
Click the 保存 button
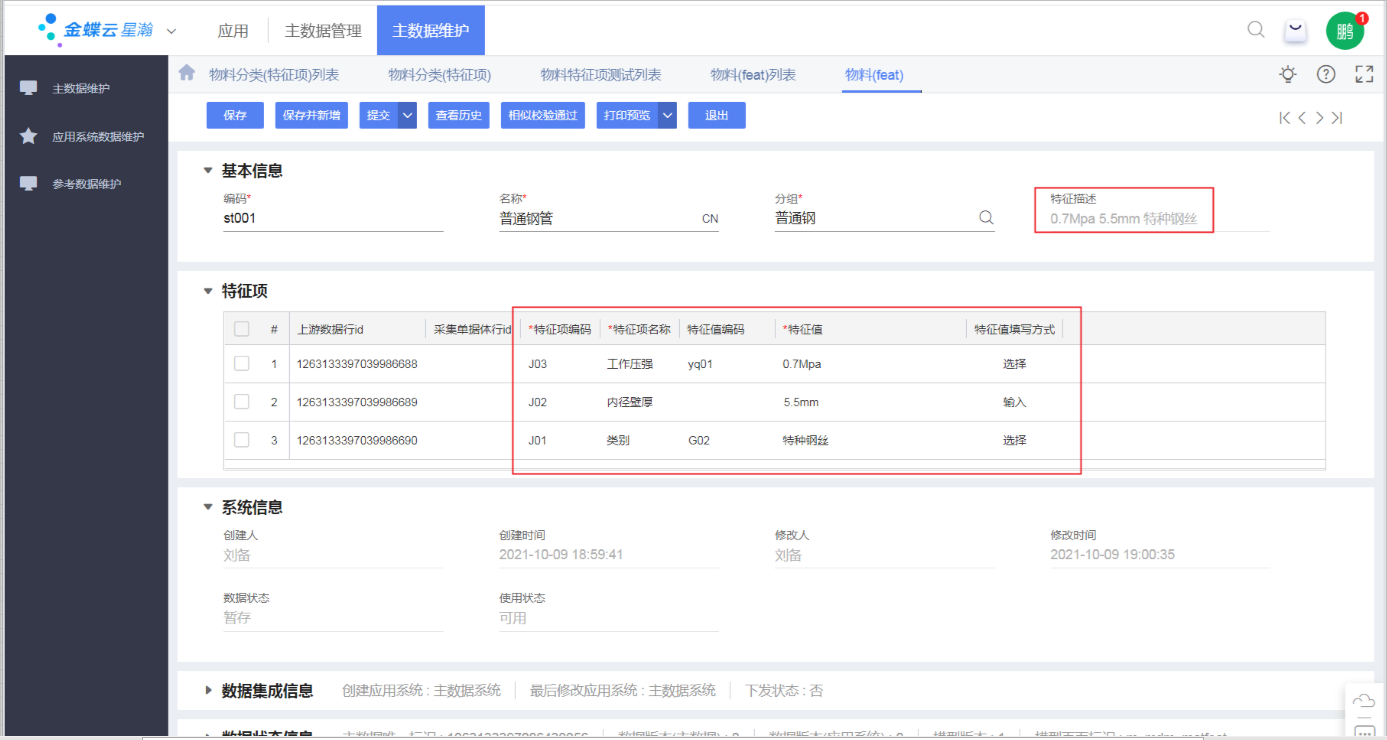tap(235, 115)
